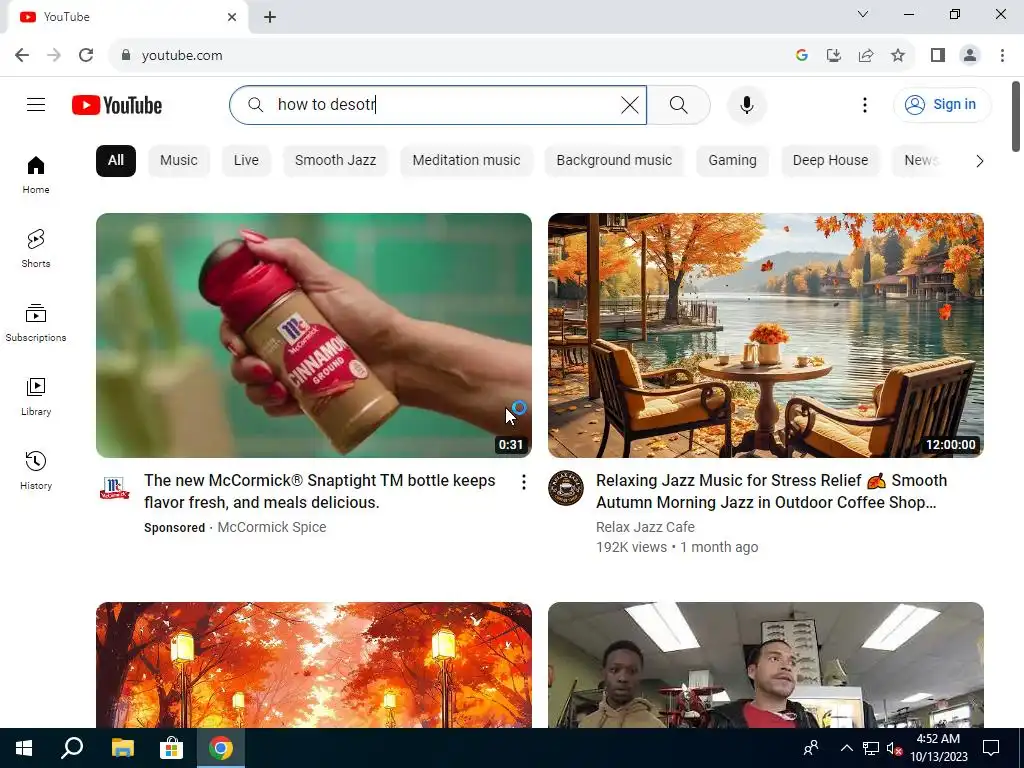Click the muted volume tray icon
Screen dimensions: 1024x768
click(894, 748)
